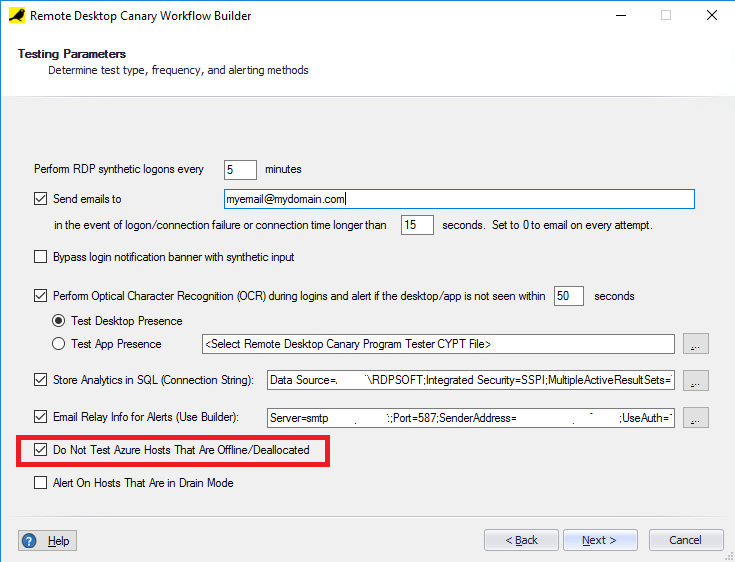Select Test Desktop Presence radio button
The width and height of the screenshot is (735, 562).
click(x=59, y=321)
